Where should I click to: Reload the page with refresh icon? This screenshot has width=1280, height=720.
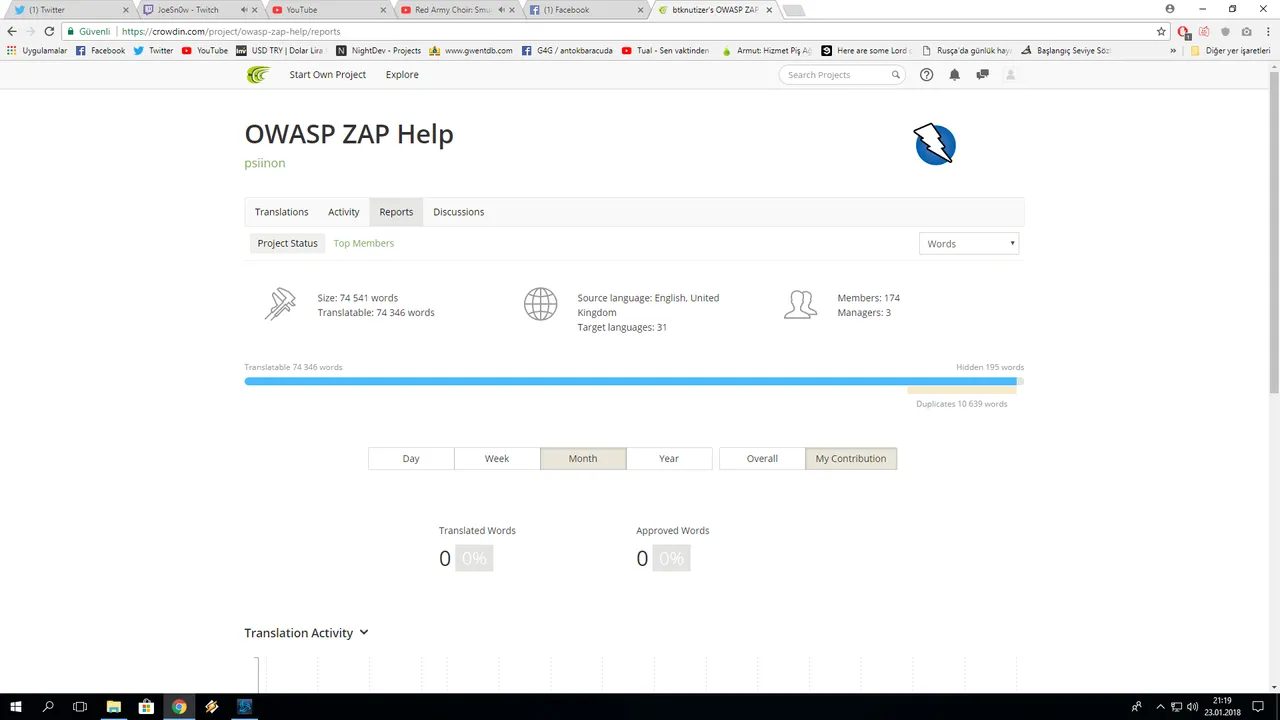49,31
